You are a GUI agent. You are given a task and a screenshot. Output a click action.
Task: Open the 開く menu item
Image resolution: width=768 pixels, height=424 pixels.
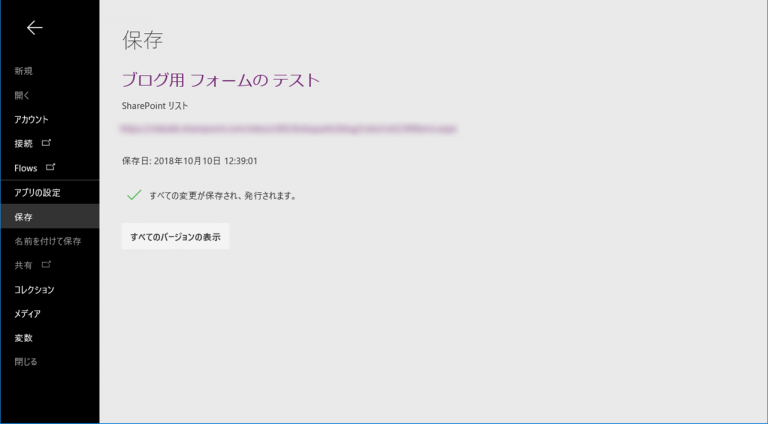click(22, 95)
